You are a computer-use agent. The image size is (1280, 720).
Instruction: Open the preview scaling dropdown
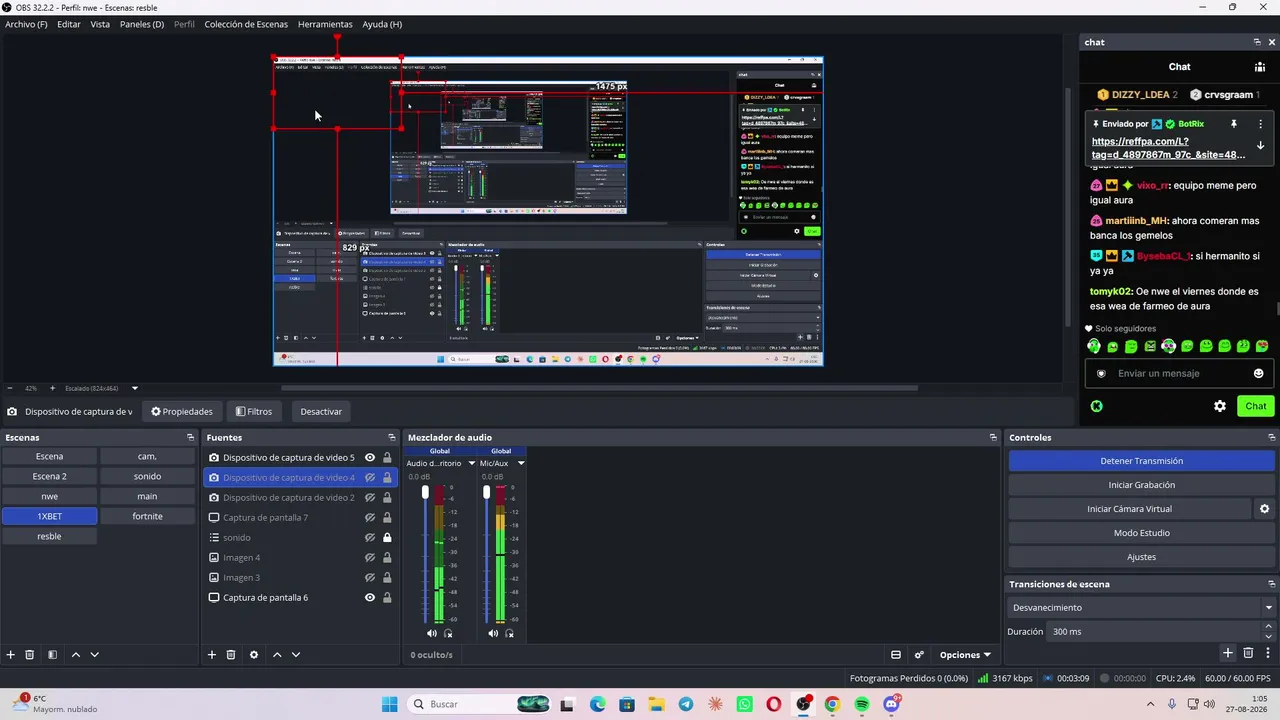click(x=135, y=388)
